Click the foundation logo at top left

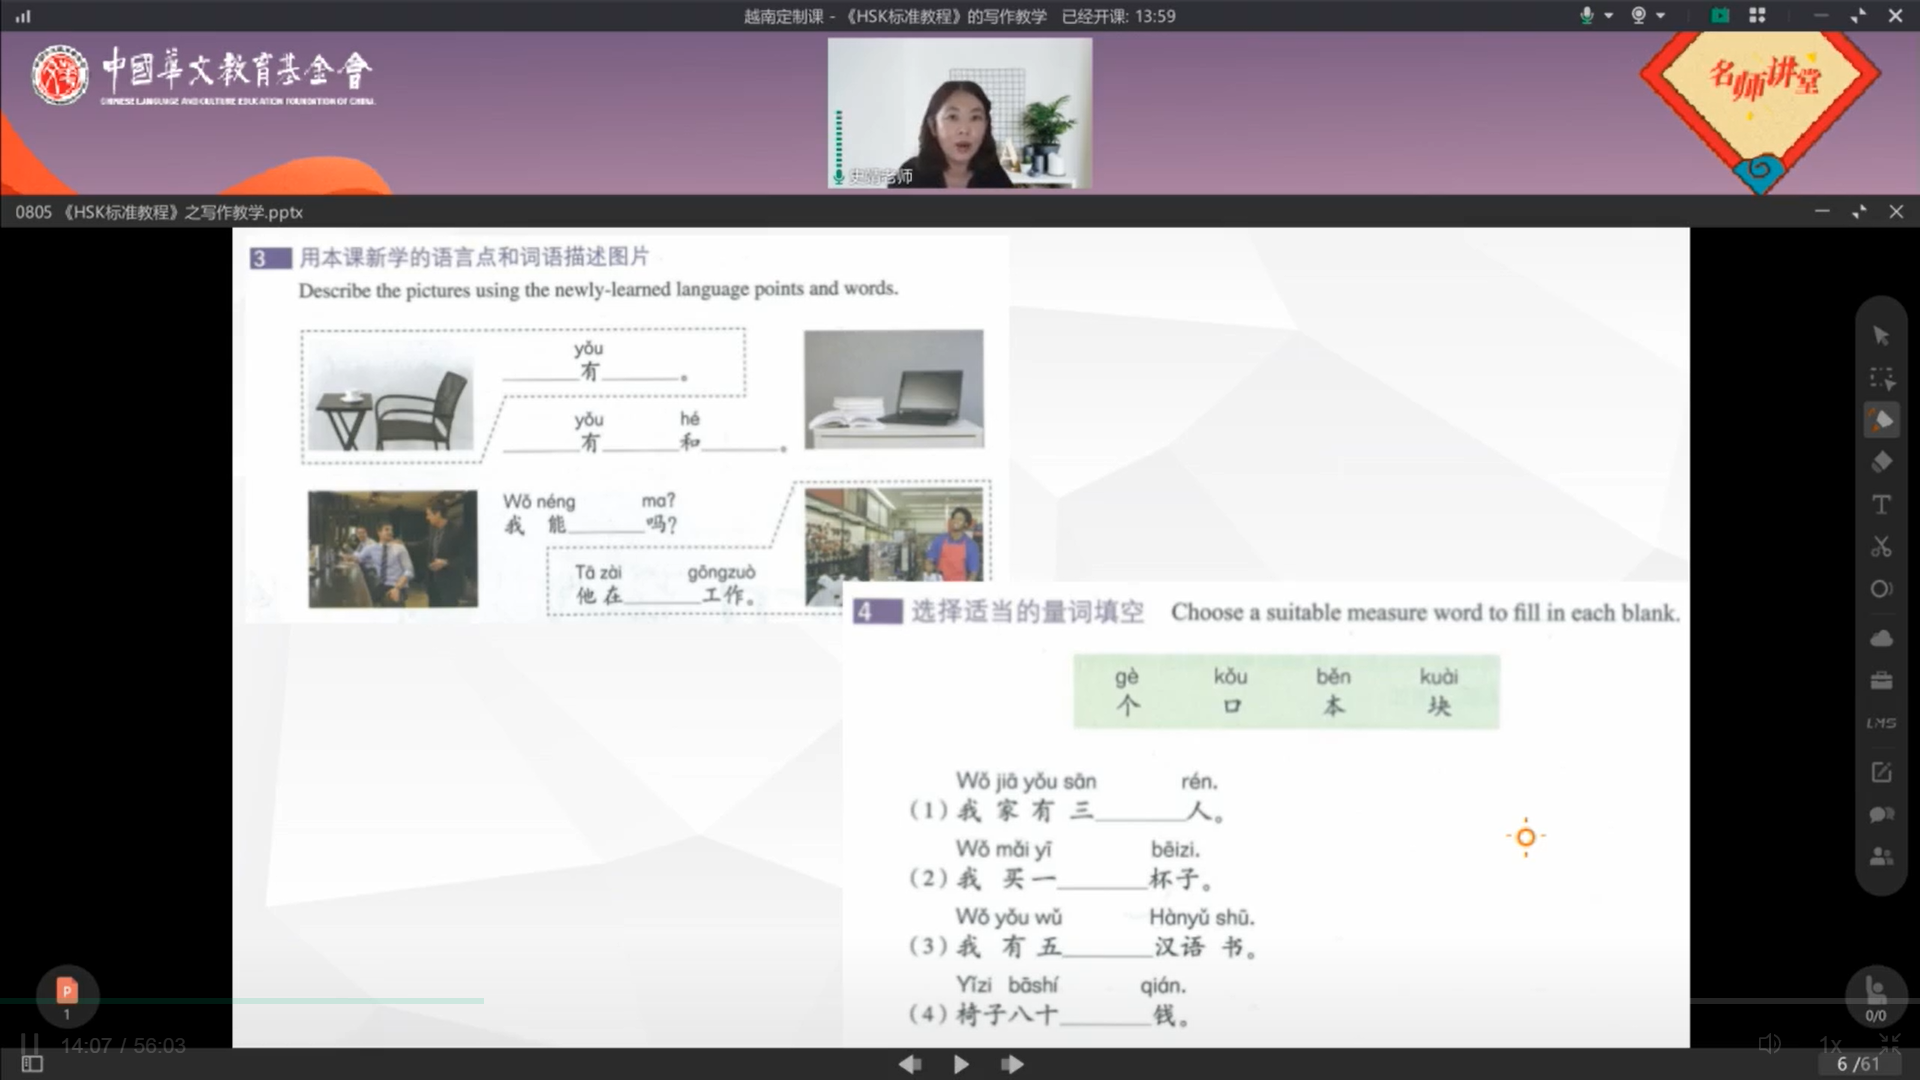coord(203,75)
